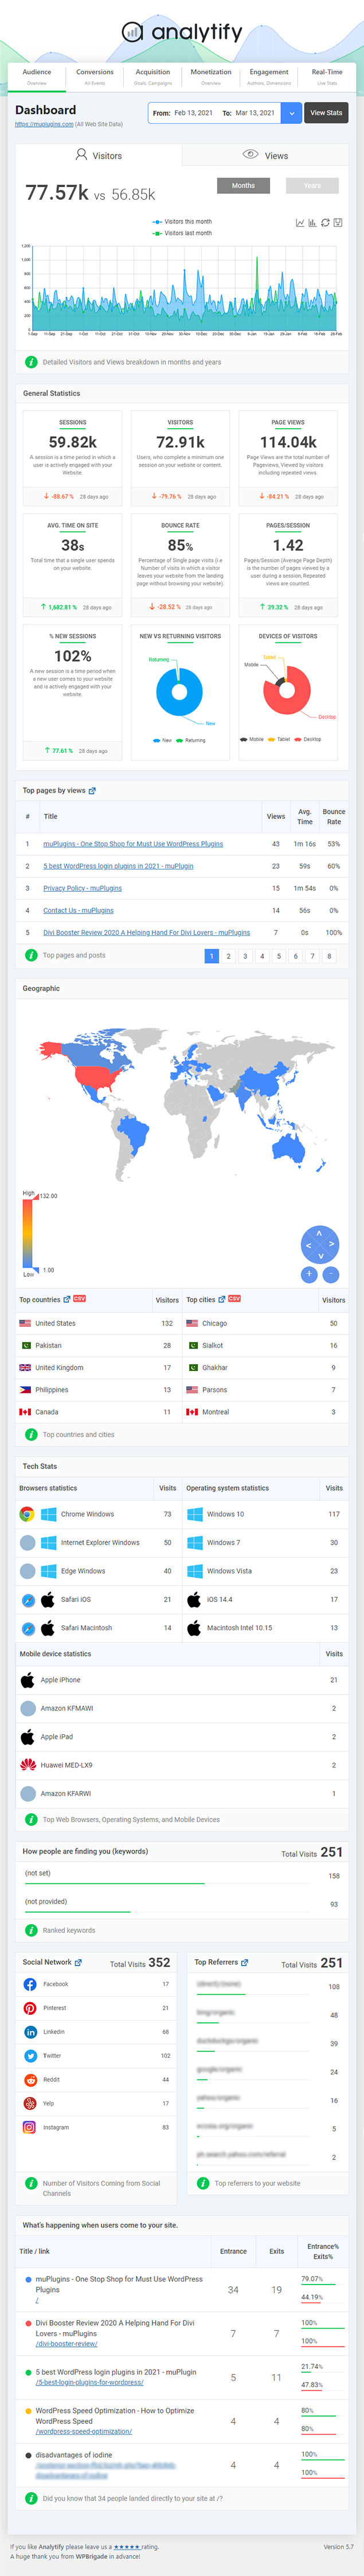The width and height of the screenshot is (364, 2576).
Task: Show the Months breakdown
Action: pos(243,185)
